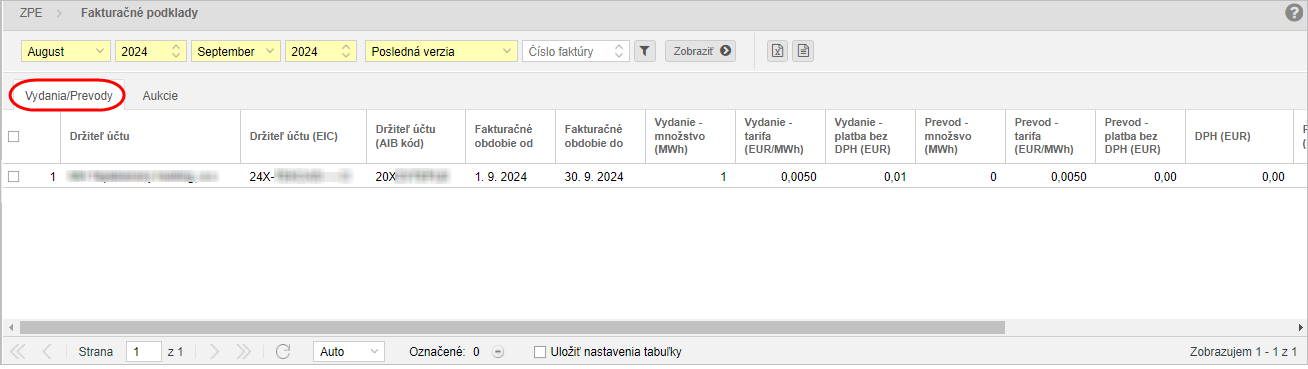Enable Uložiť nastavenia tabuľky checkbox
This screenshot has width=1308, height=369.
tap(540, 352)
